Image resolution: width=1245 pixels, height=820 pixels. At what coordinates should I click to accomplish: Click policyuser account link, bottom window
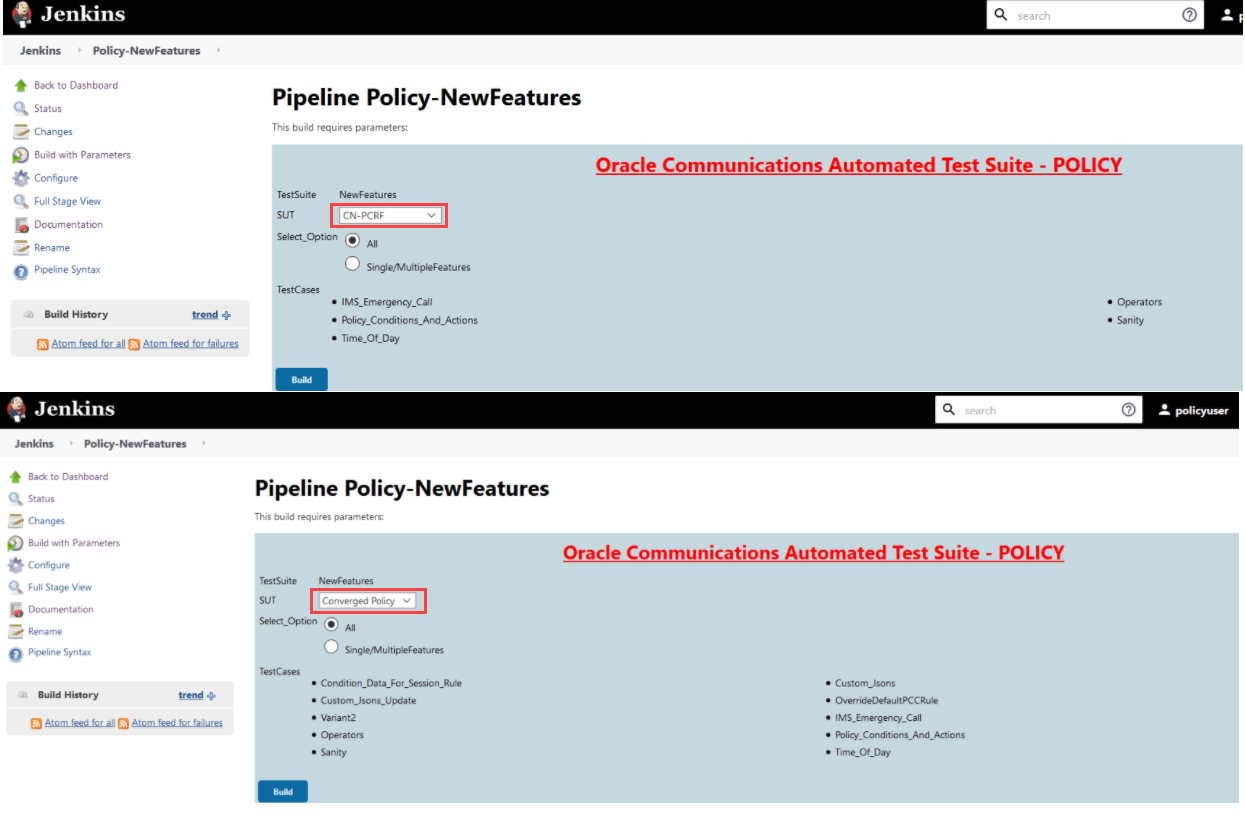(x=1194, y=411)
